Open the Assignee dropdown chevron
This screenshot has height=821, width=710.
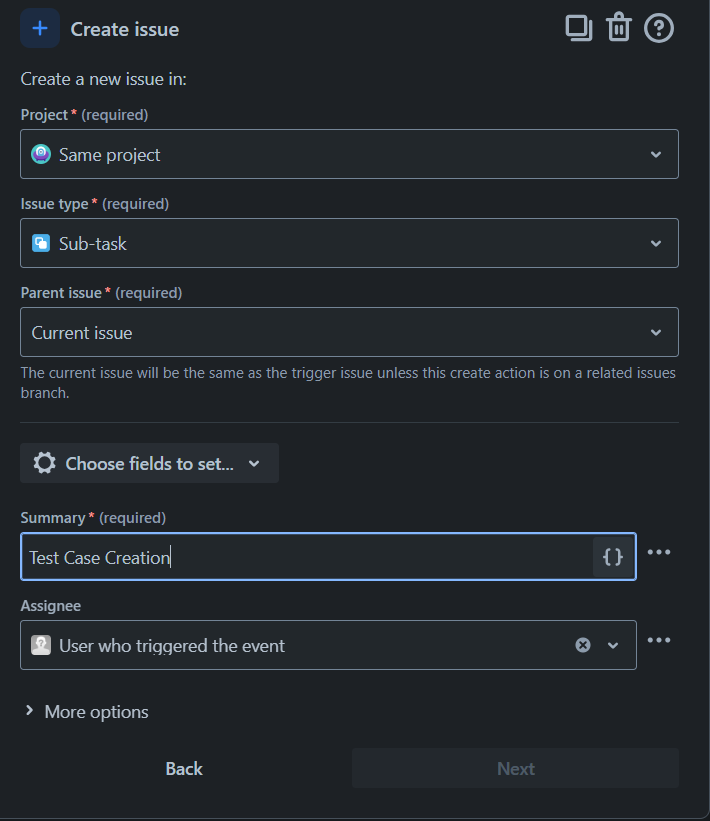click(613, 644)
